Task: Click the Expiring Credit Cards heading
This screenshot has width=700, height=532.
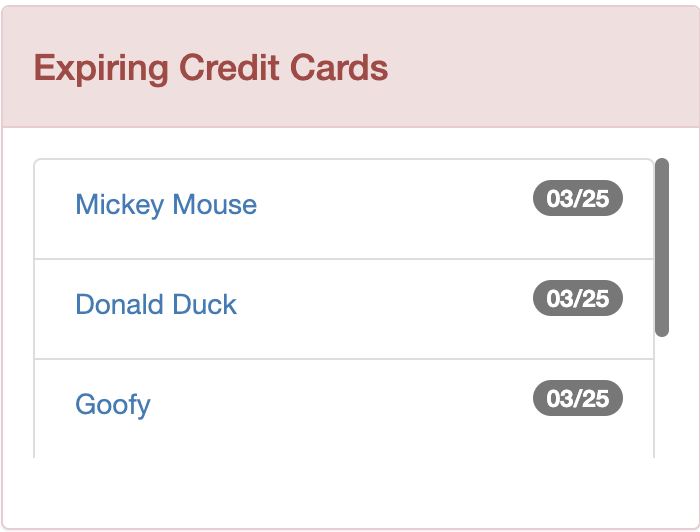Action: coord(211,68)
